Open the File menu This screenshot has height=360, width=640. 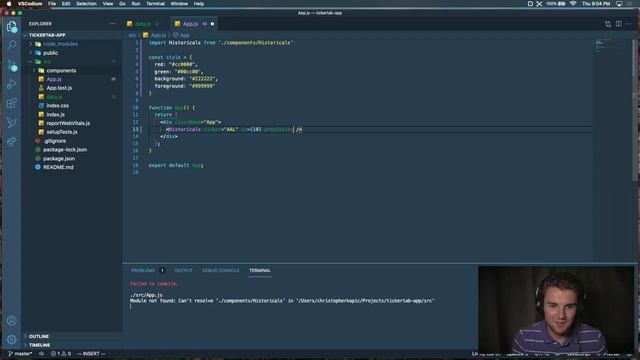click(x=52, y=4)
